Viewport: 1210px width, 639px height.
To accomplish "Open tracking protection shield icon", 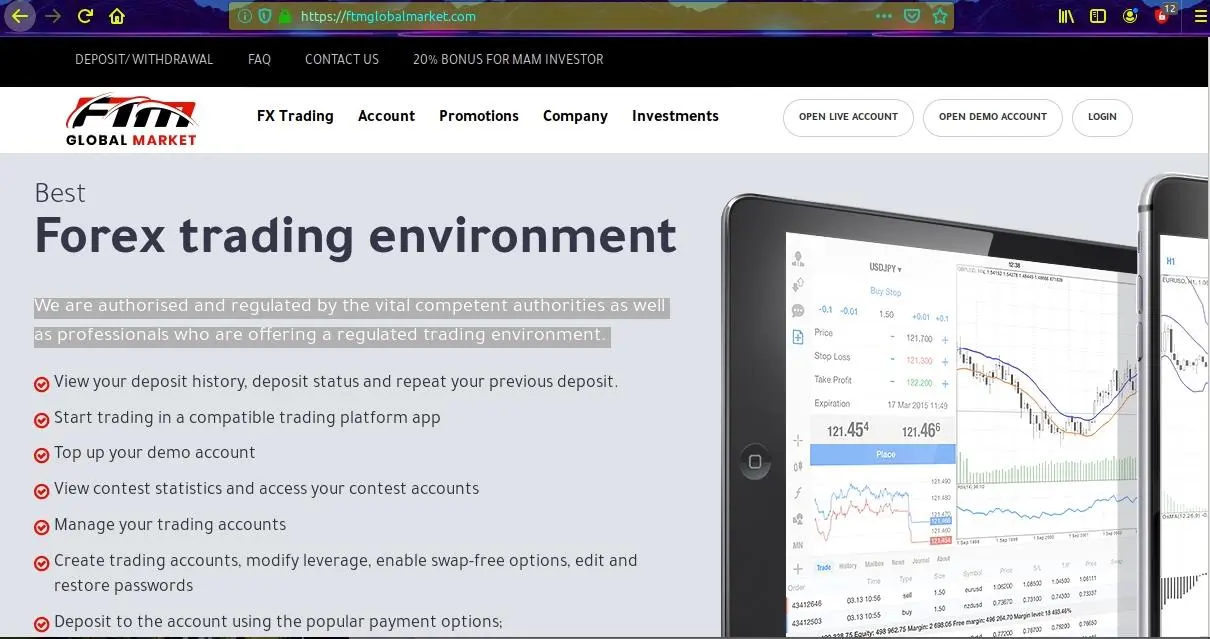I will (x=265, y=16).
